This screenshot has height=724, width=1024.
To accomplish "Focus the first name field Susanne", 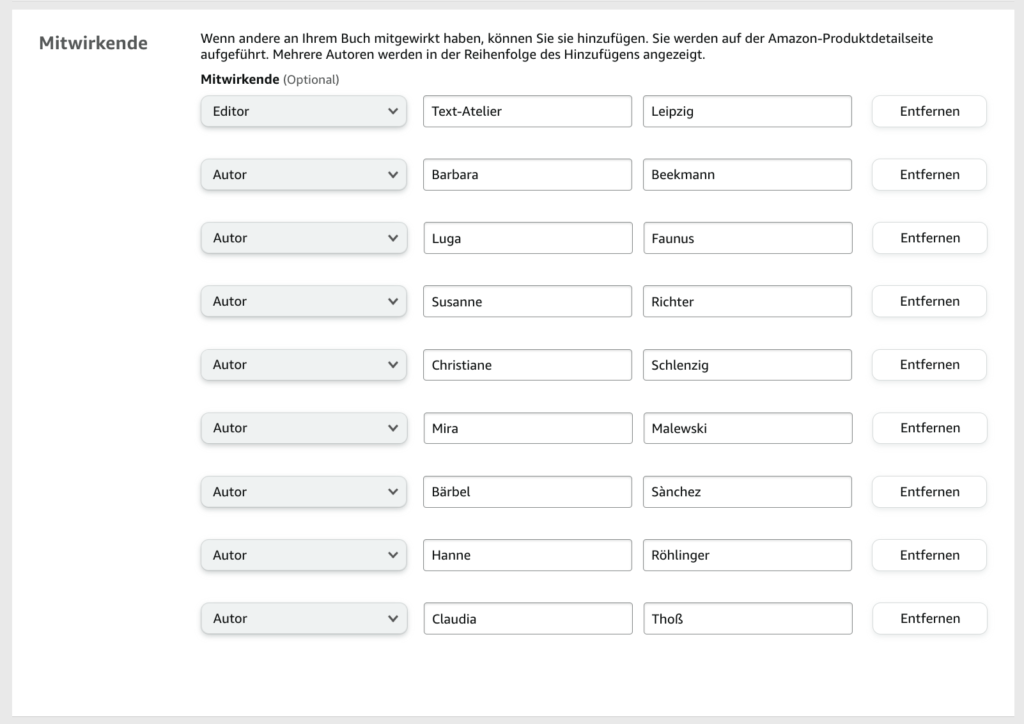I will [x=527, y=301].
